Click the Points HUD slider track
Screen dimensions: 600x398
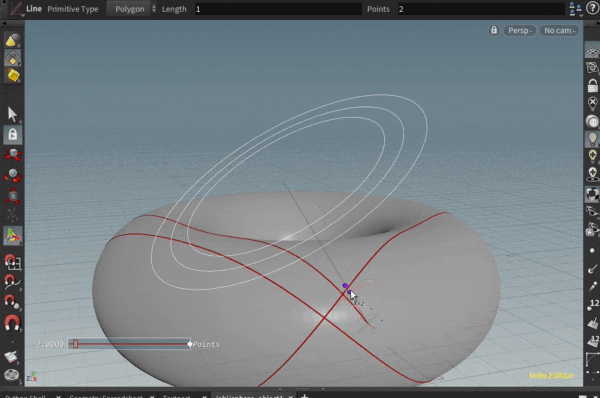[x=129, y=344]
